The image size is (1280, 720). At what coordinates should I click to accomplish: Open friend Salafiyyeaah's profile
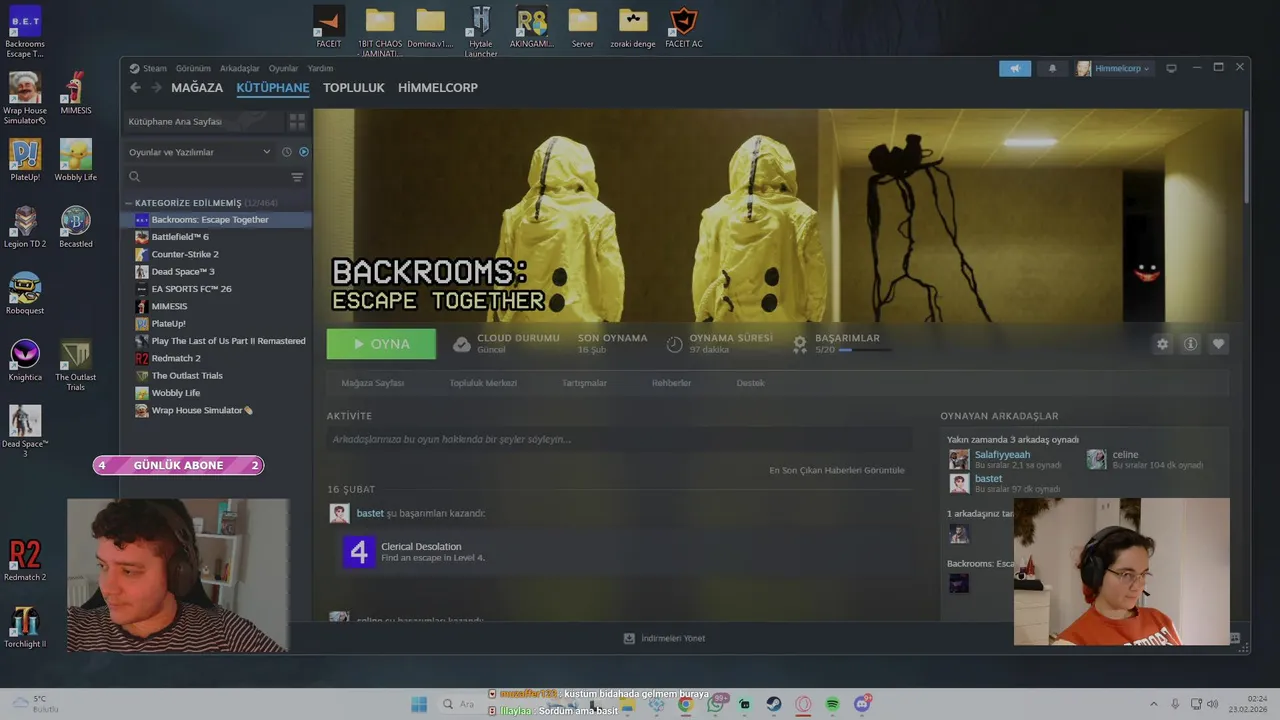point(1002,455)
